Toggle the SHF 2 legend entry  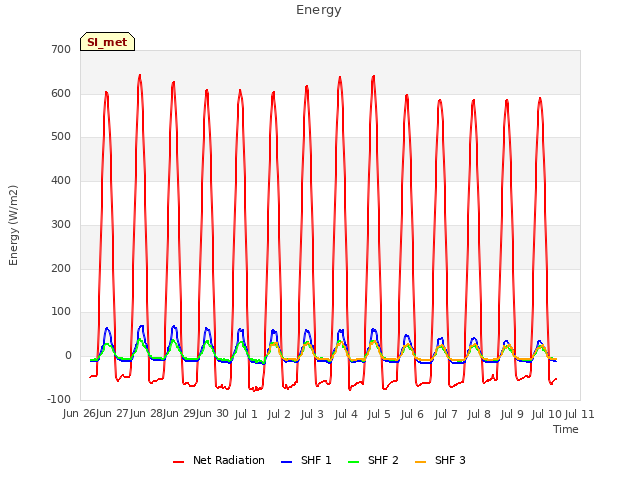click(373, 460)
